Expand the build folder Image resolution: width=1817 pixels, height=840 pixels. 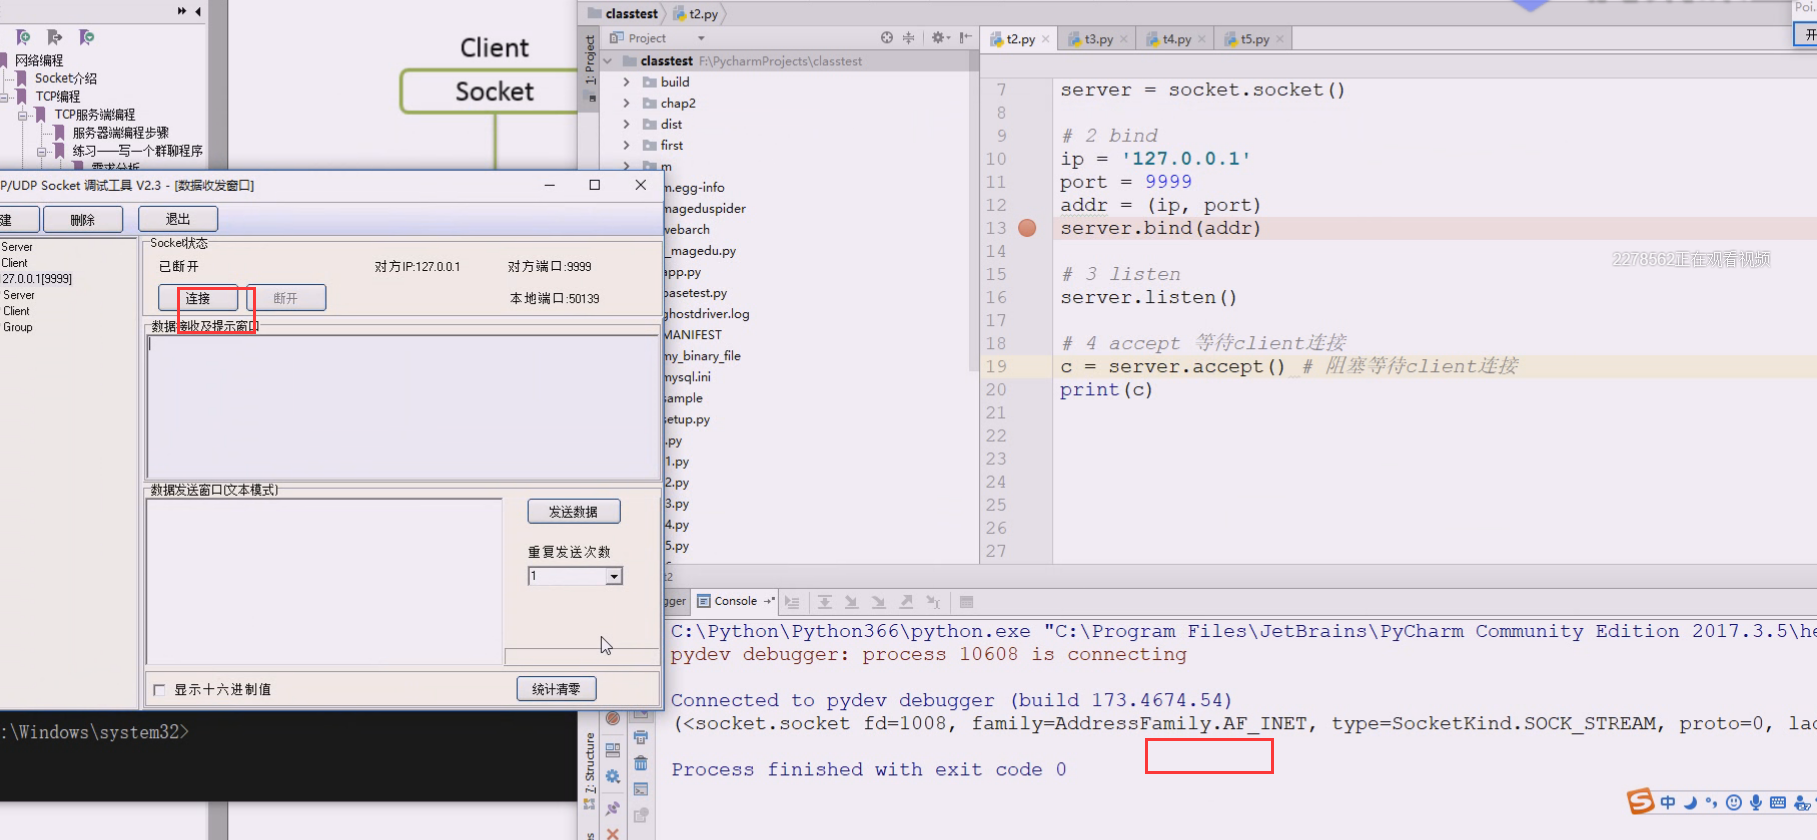point(627,82)
